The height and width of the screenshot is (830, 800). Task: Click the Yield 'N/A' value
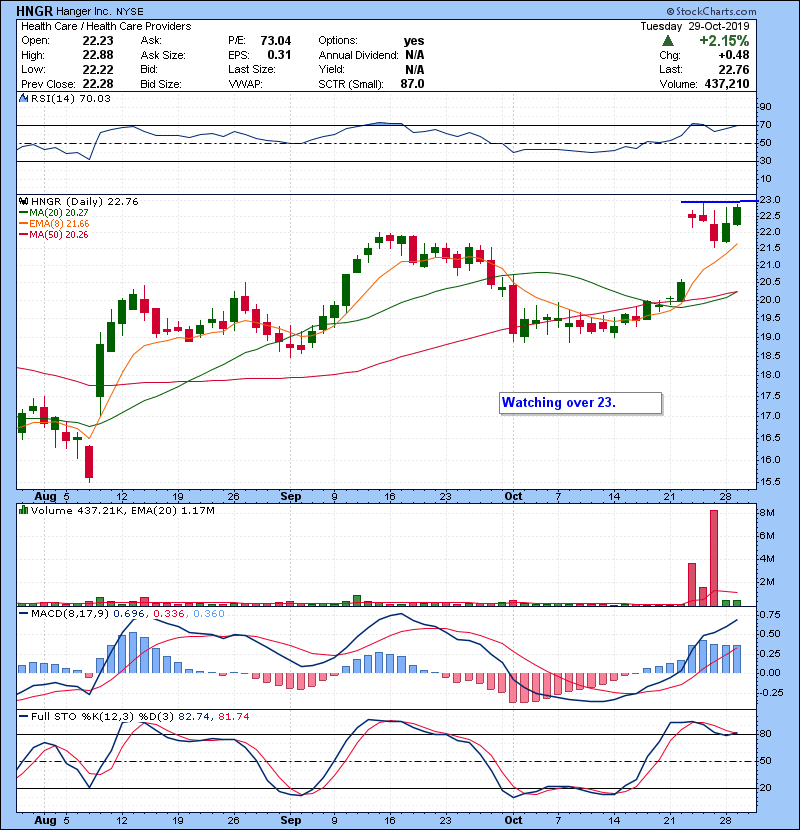coord(415,69)
